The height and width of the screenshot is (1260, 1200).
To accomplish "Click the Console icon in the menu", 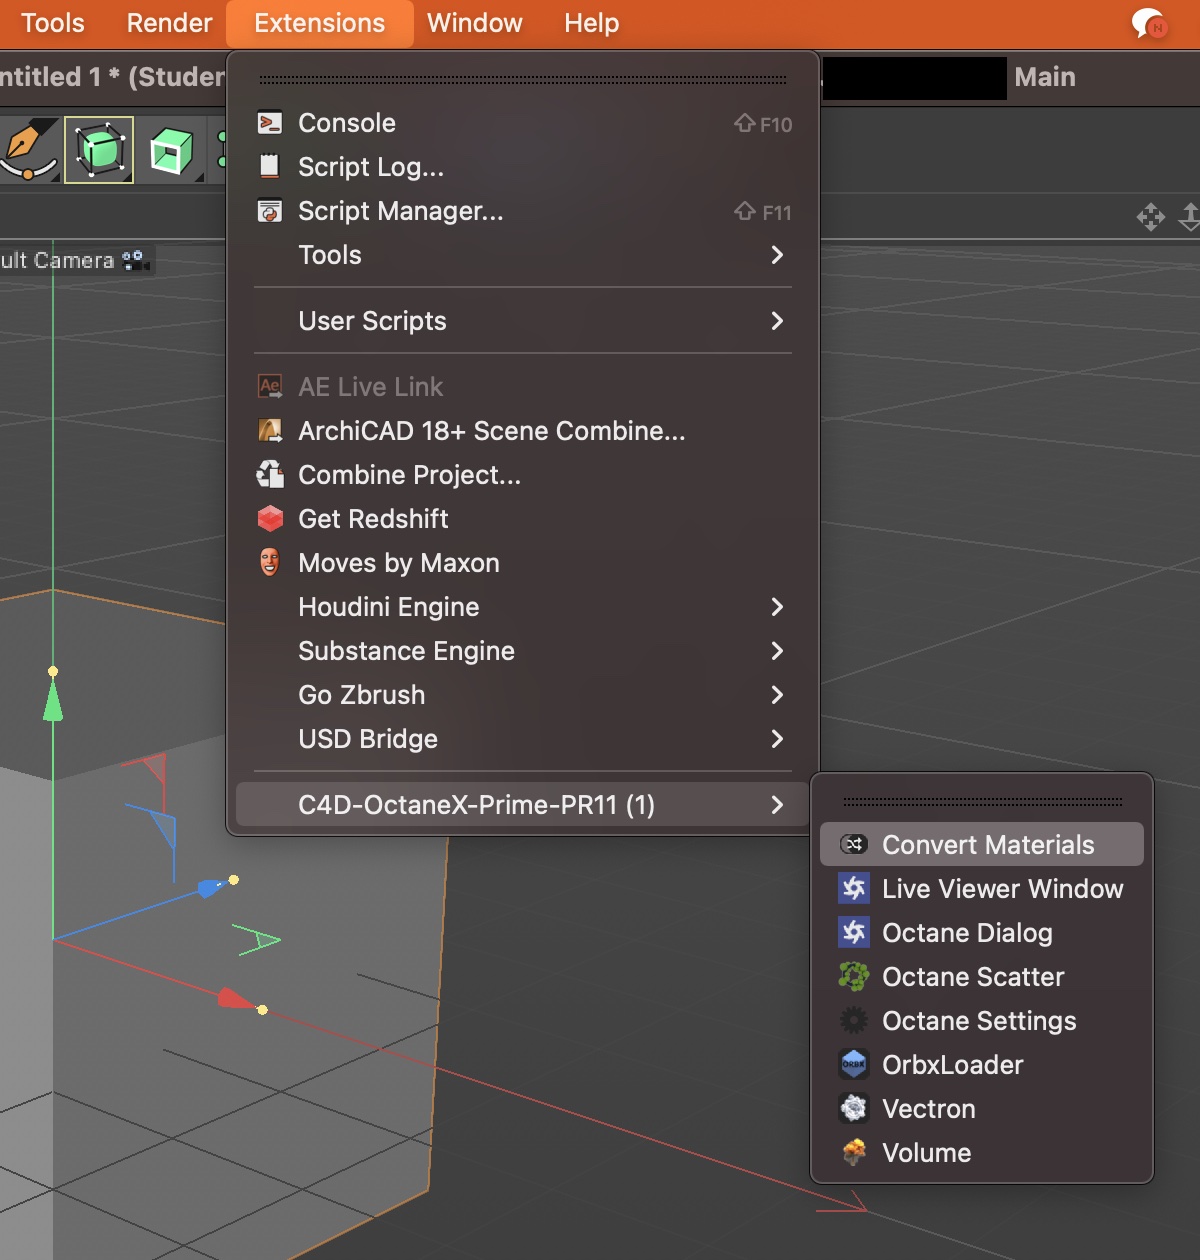I will click(x=270, y=123).
